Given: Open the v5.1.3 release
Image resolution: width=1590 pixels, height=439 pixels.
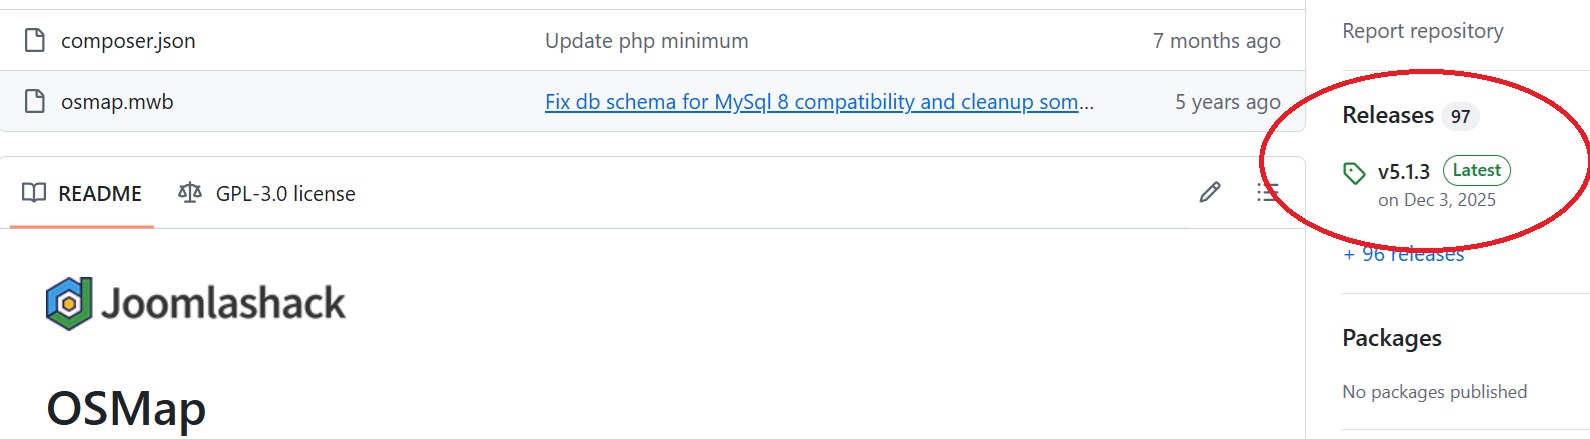Looking at the screenshot, I should point(1403,172).
